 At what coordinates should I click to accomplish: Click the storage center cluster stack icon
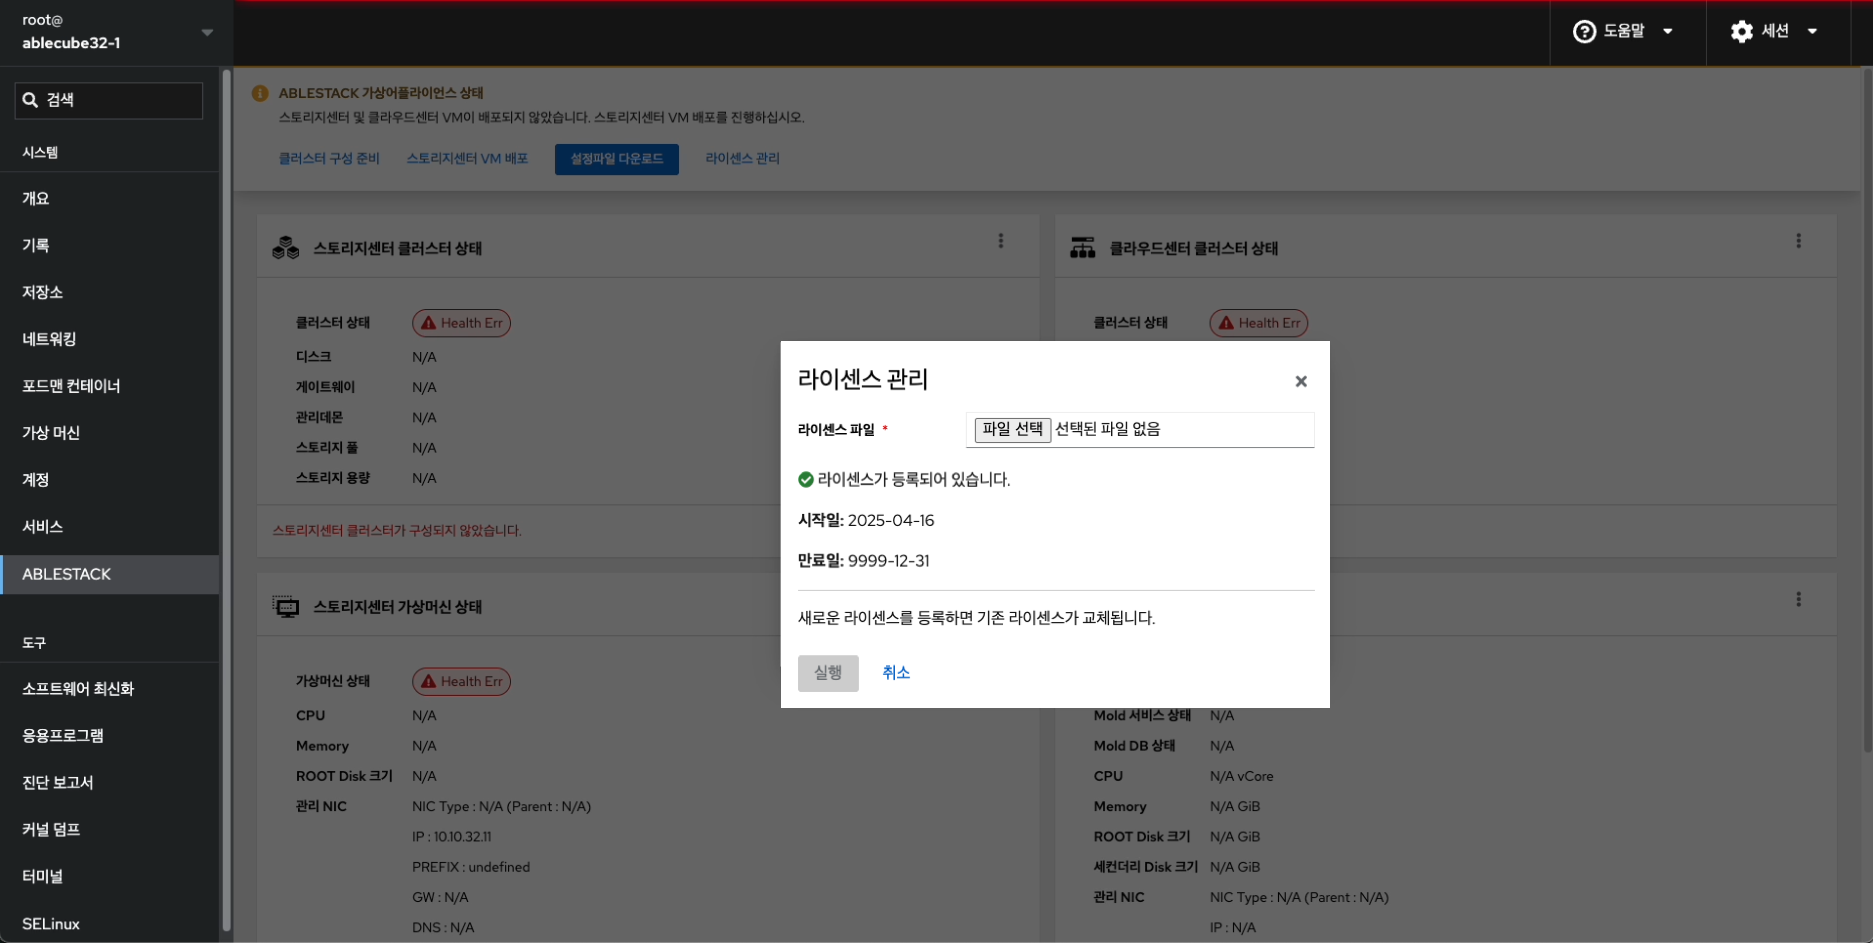click(286, 248)
